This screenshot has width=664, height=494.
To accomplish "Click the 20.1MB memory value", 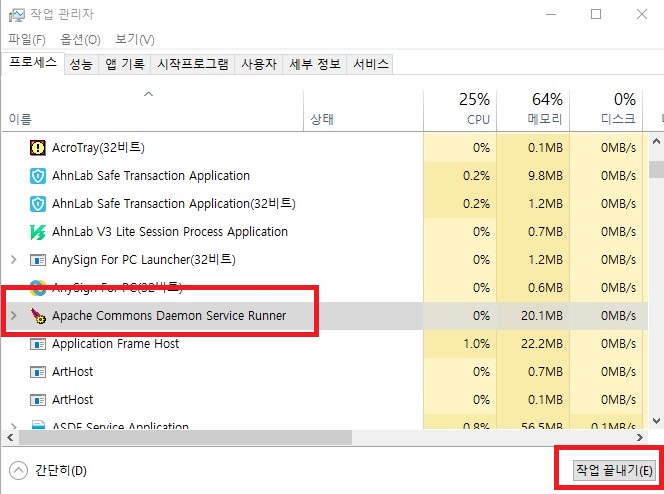I will [542, 316].
